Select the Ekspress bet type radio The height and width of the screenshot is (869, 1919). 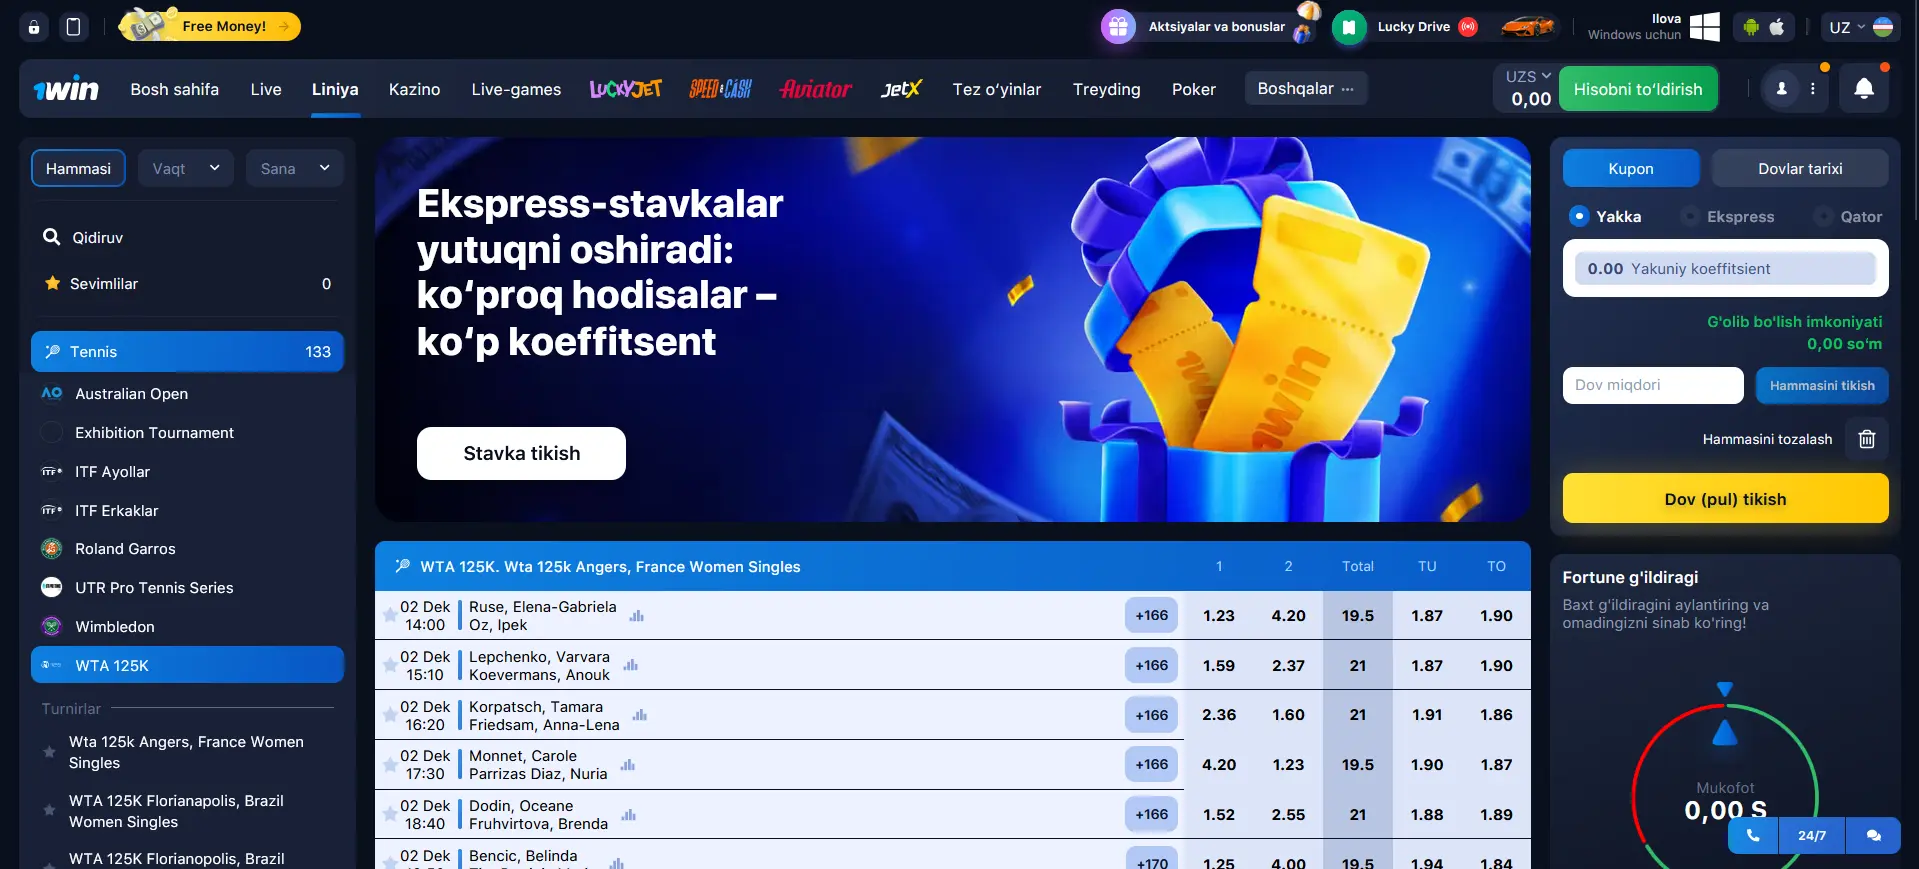coord(1690,216)
